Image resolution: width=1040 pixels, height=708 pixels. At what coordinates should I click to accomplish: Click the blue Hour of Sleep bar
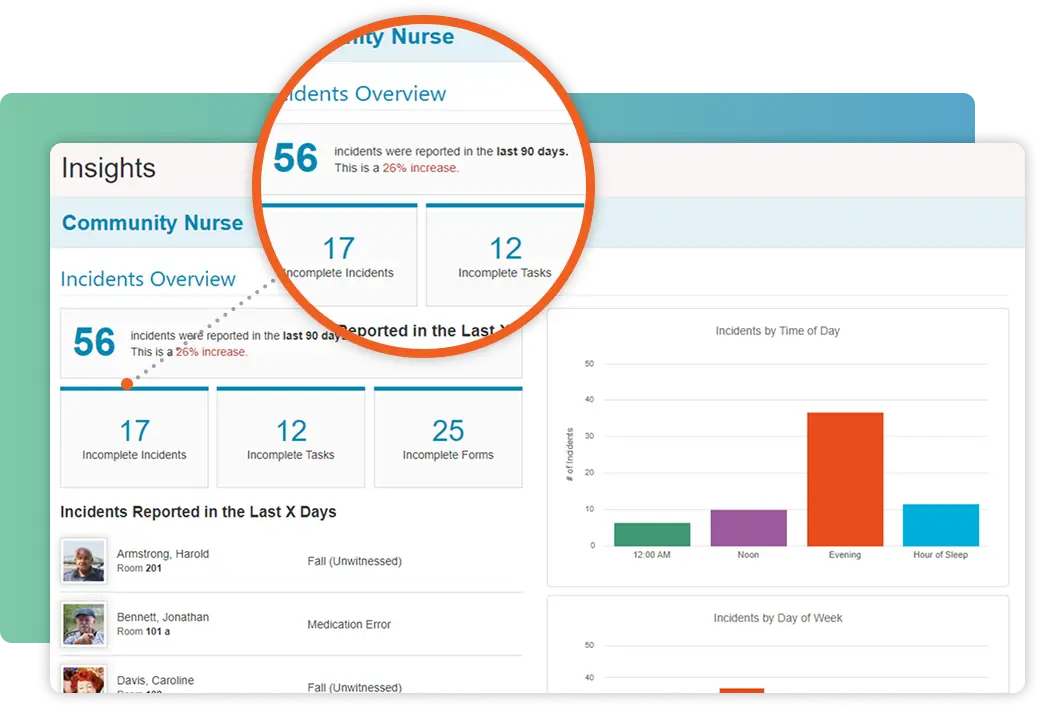940,525
